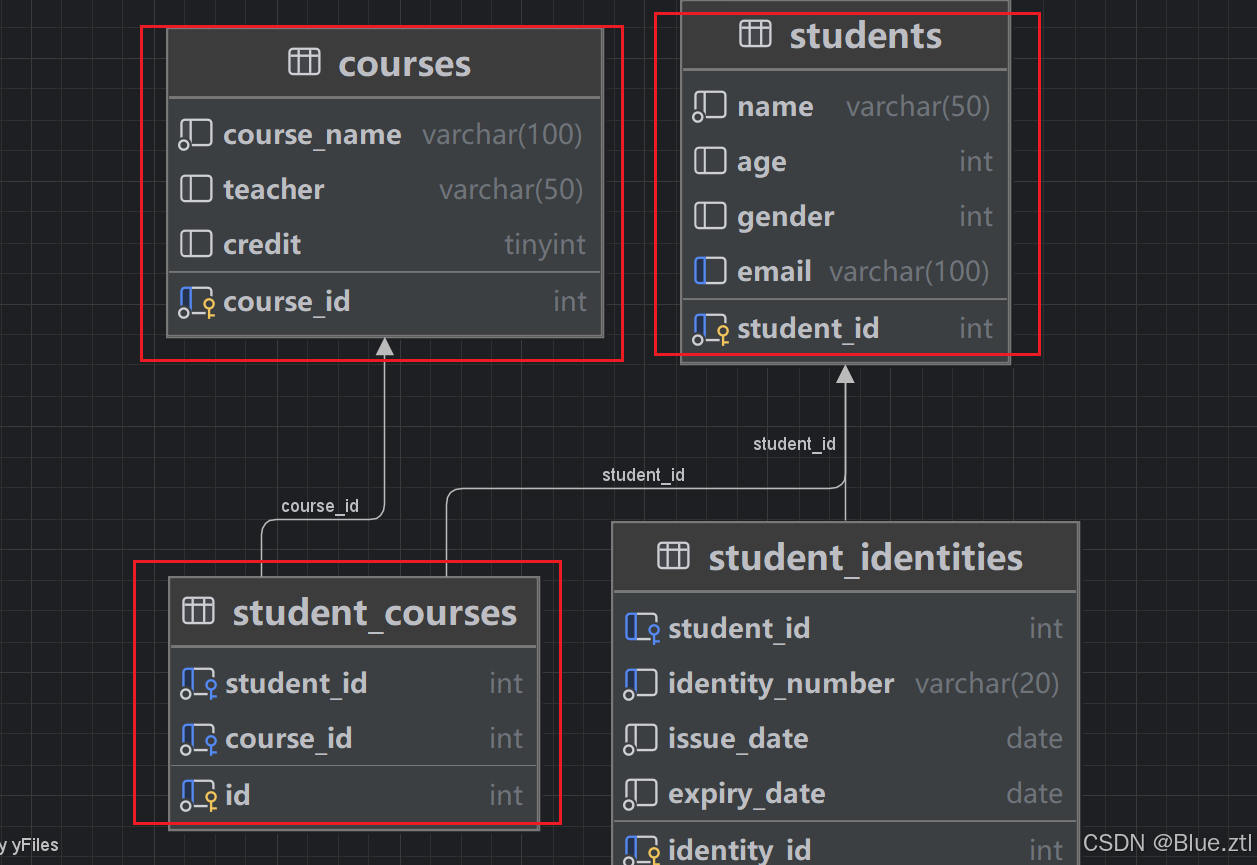Click the foreign key icon of student_identities student_id
The width and height of the screenshot is (1257, 865).
coord(642,629)
